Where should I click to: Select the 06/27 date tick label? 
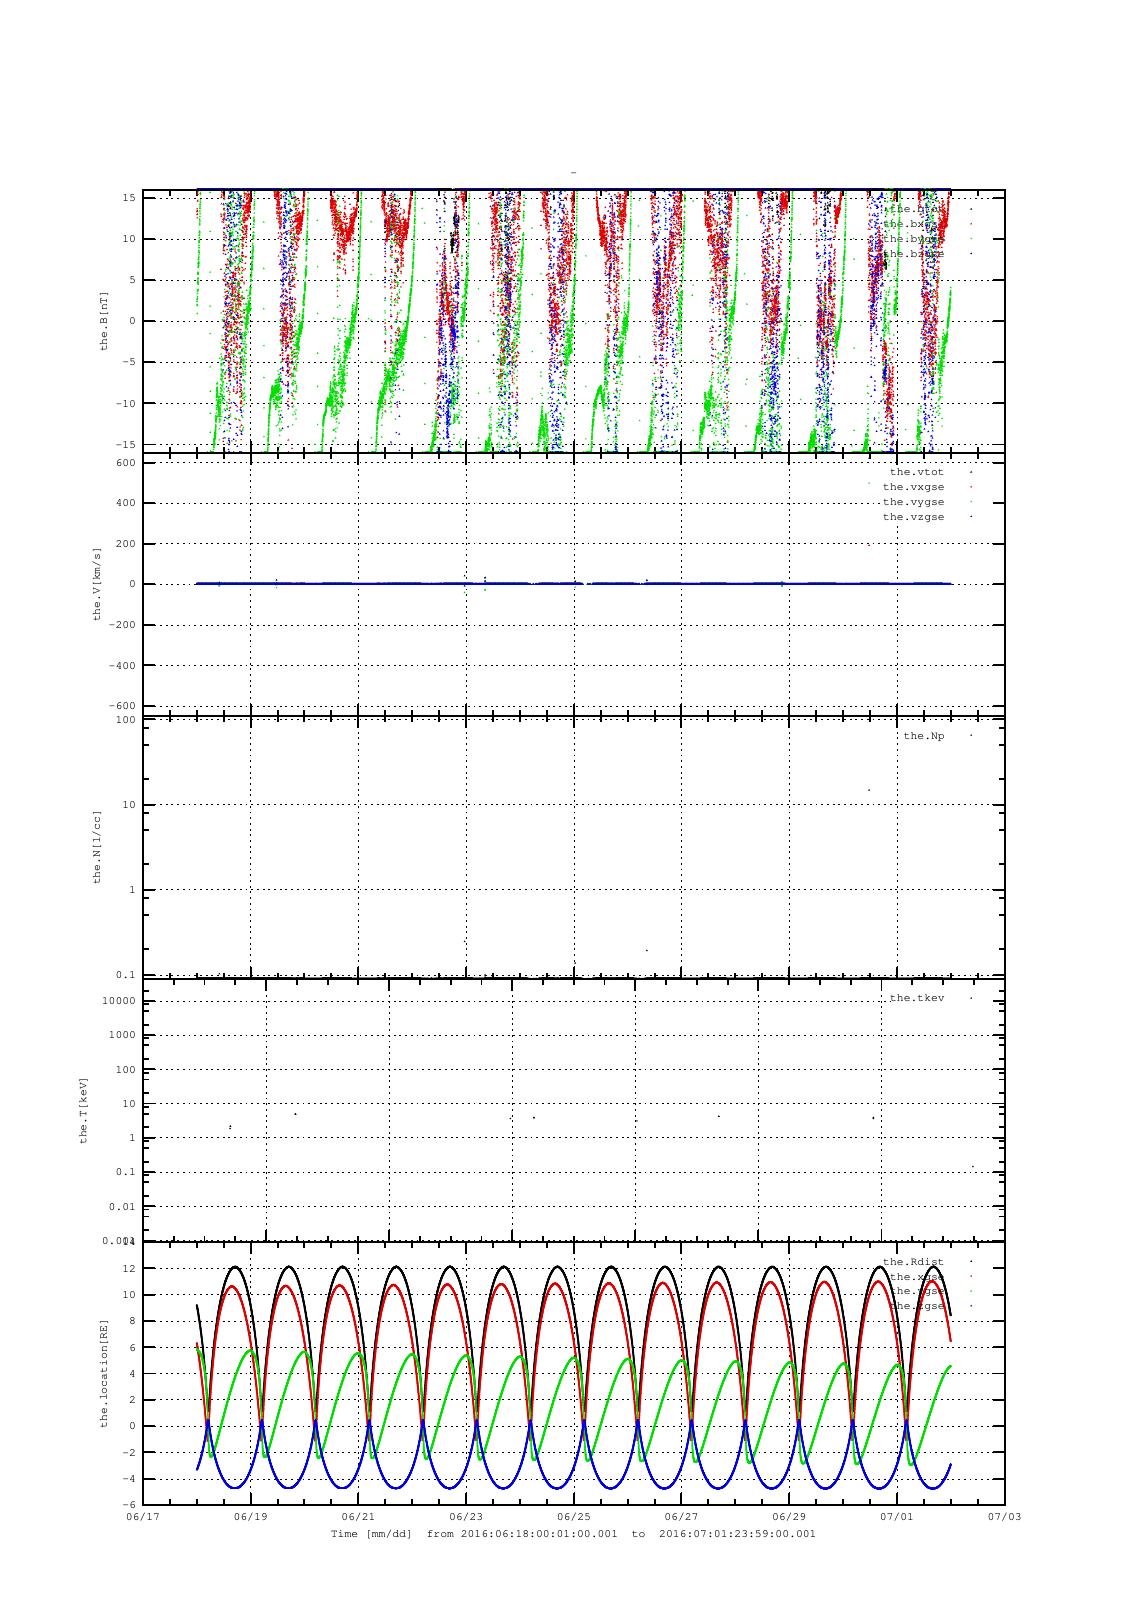click(x=682, y=1517)
